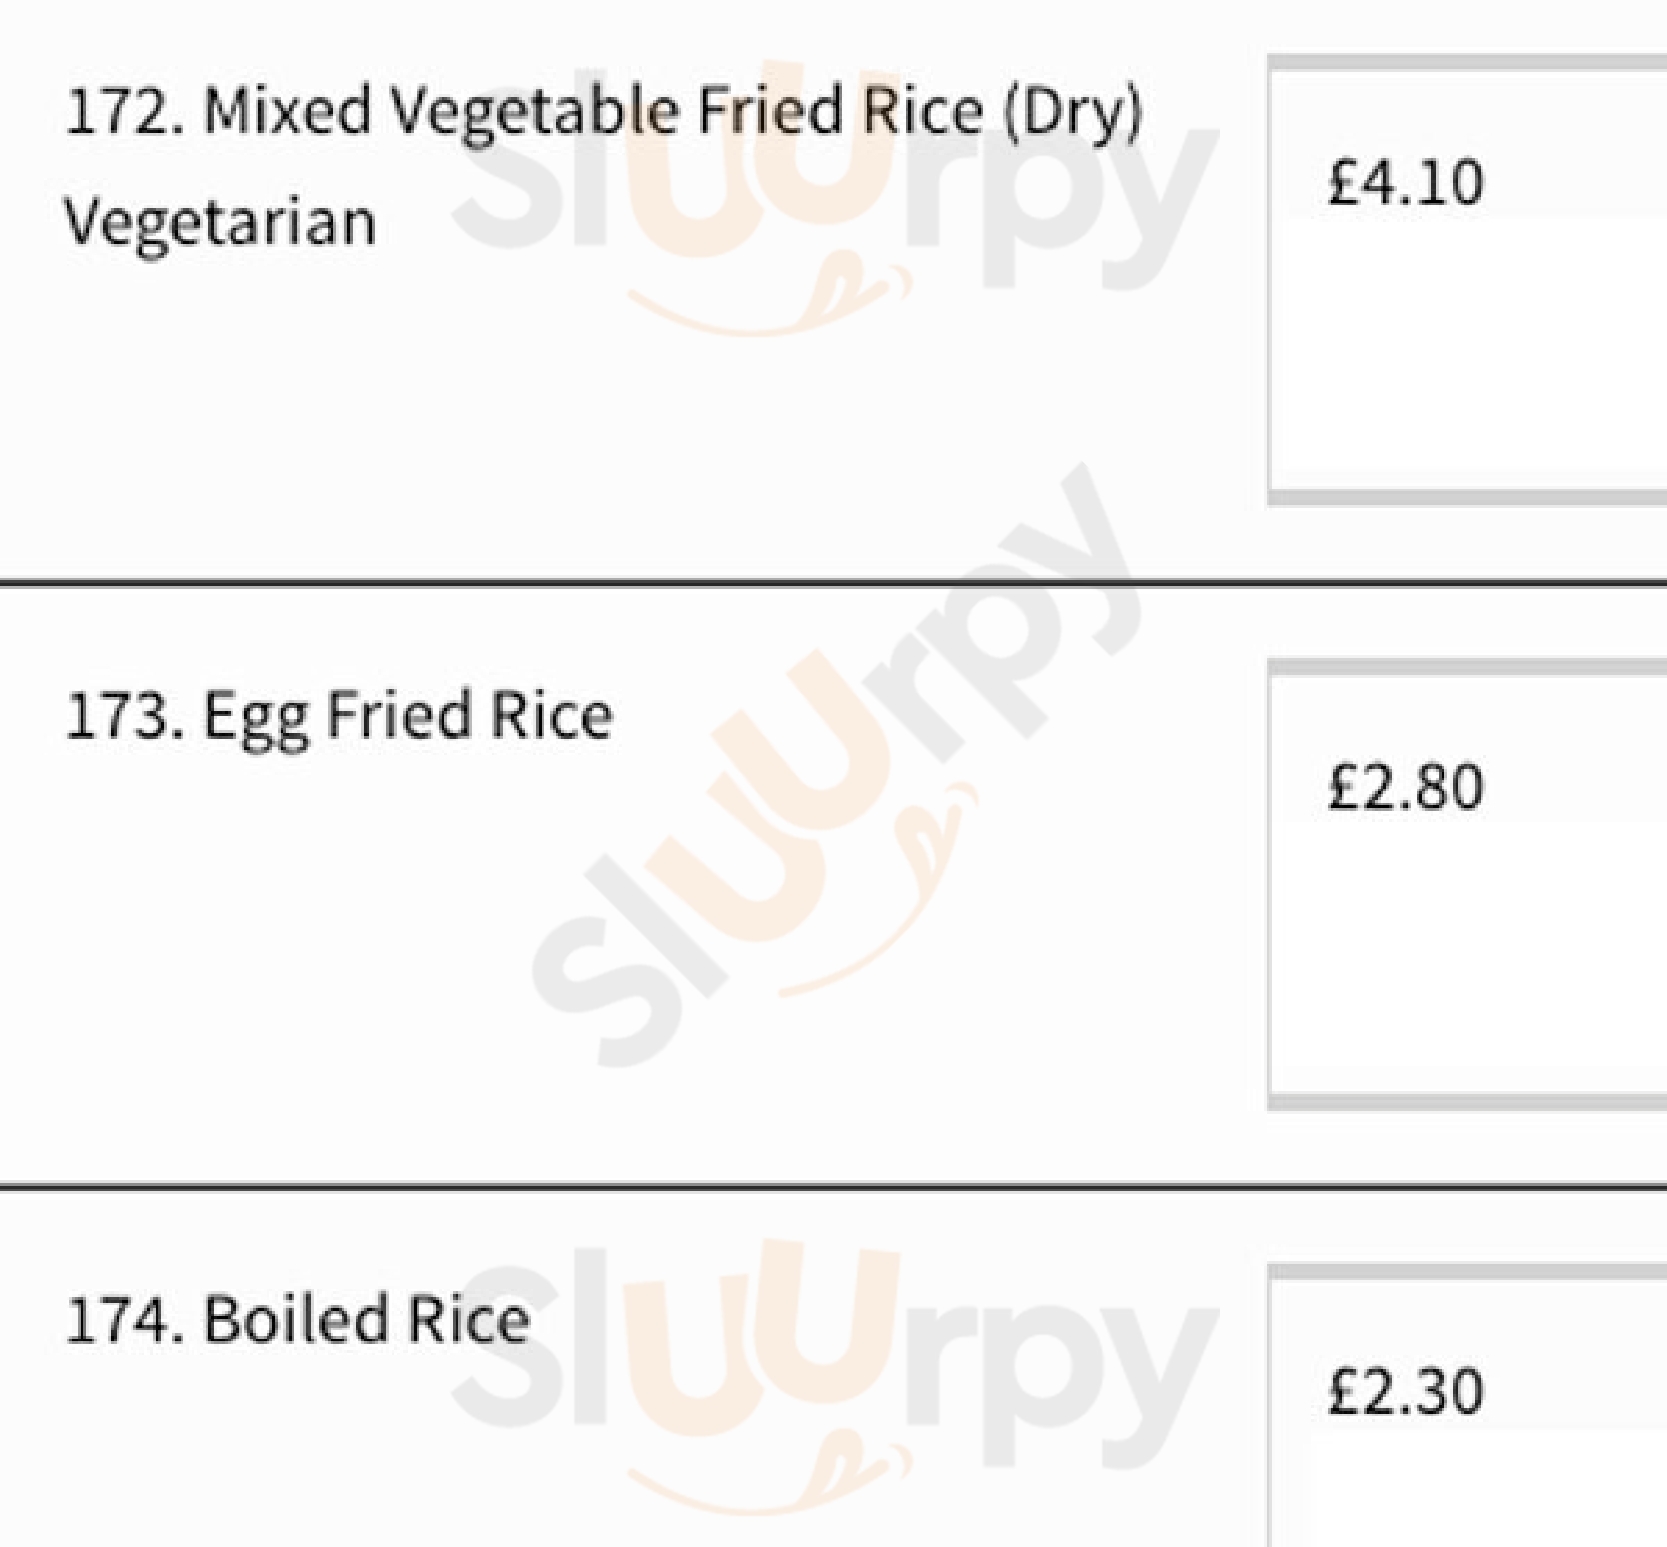This screenshot has height=1547, width=1667.
Task: Click the Vegetarian label under item 172
Action: coord(220,222)
